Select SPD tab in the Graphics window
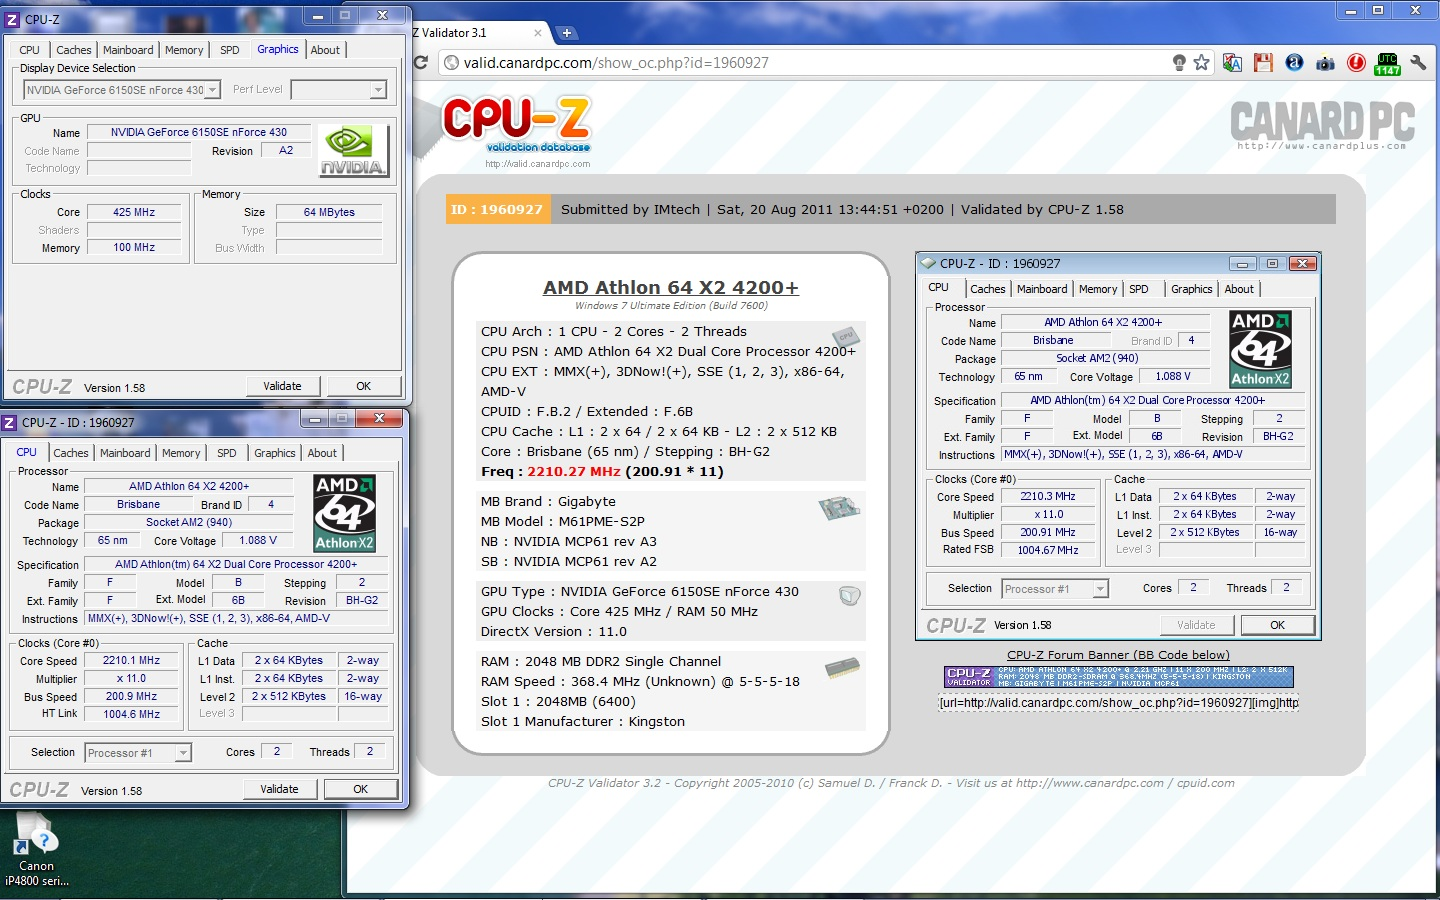 (x=230, y=50)
